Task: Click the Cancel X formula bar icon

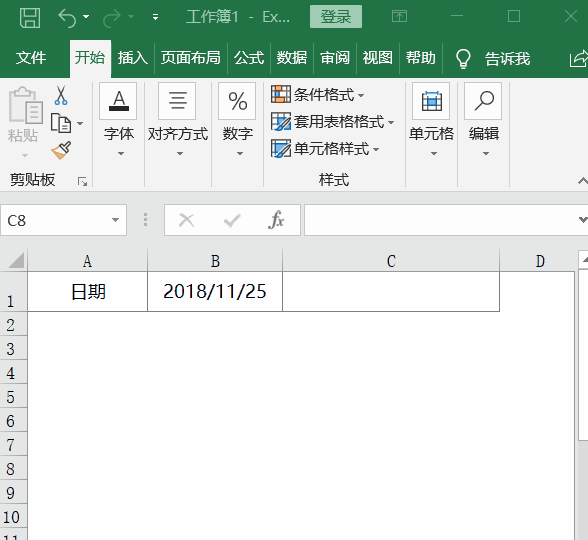Action: [x=186, y=220]
